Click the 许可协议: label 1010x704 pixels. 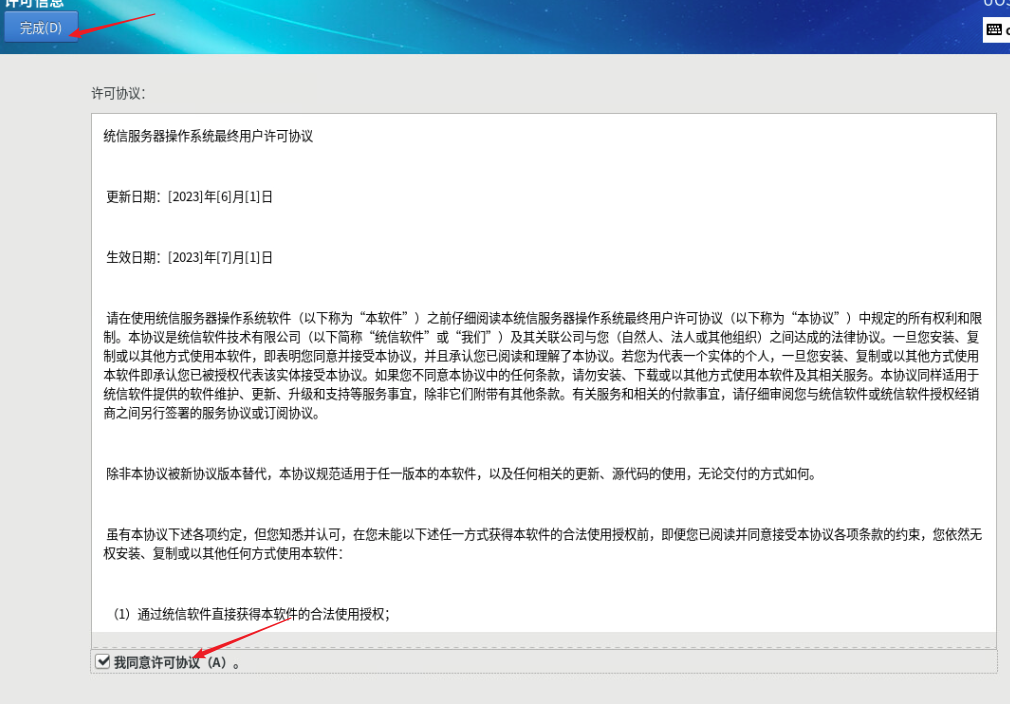(119, 93)
